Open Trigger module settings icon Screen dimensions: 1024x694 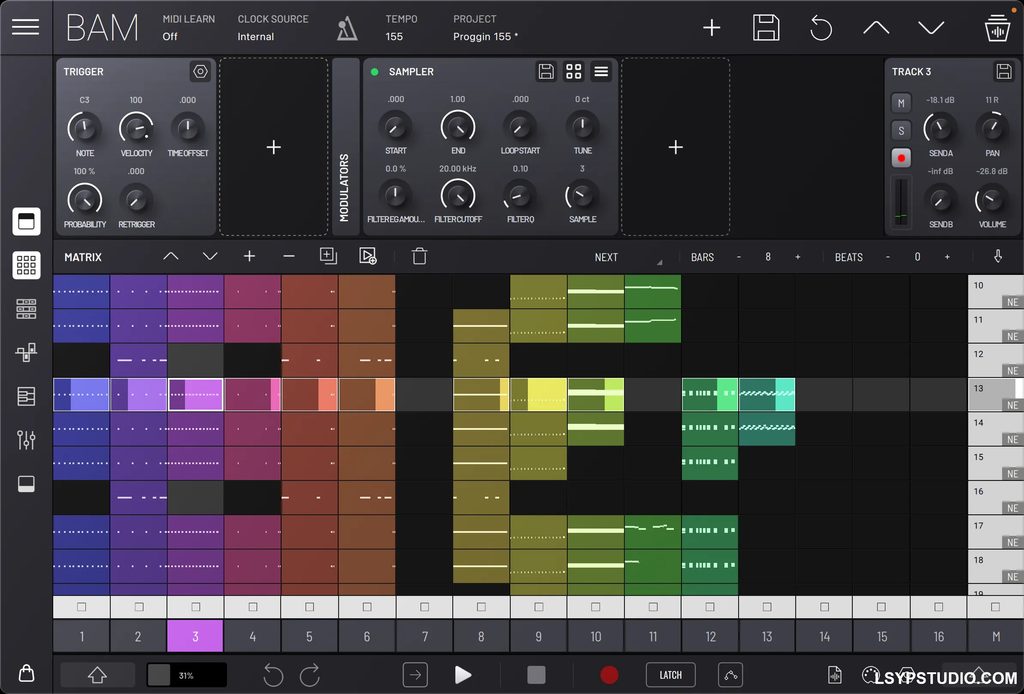[x=200, y=71]
